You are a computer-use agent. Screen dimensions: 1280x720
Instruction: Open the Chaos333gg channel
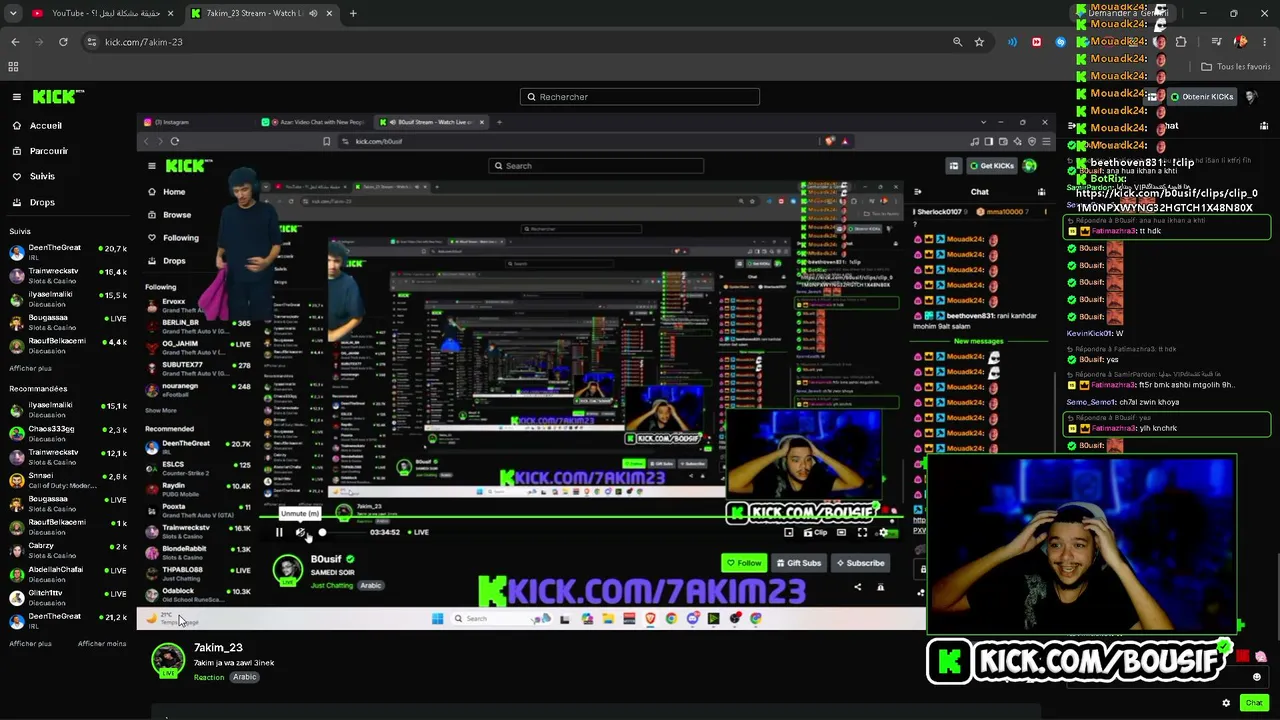[66, 433]
